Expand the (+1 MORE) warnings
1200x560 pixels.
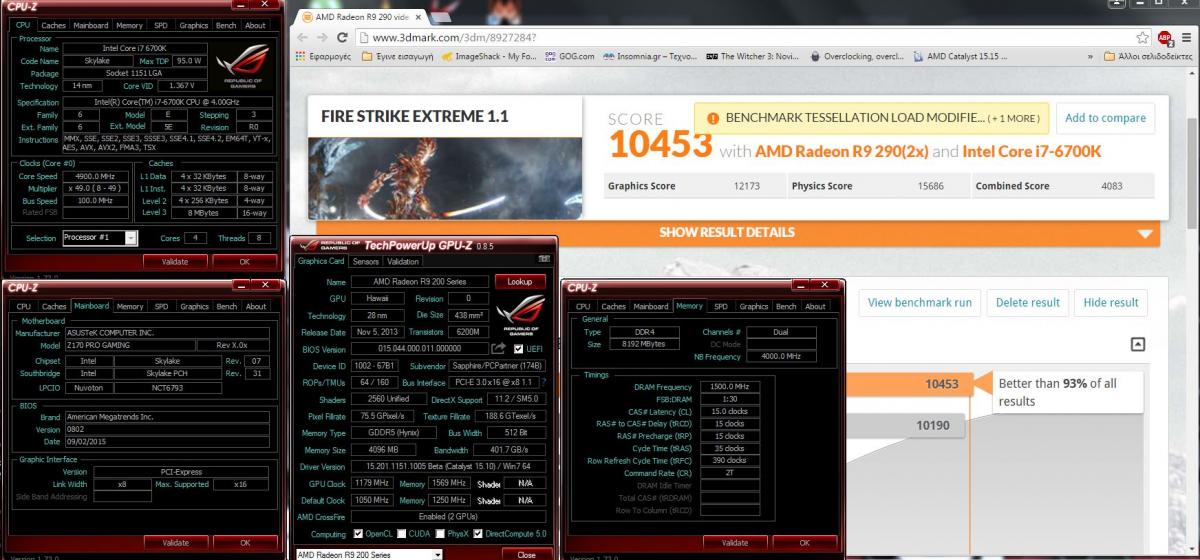point(1014,118)
